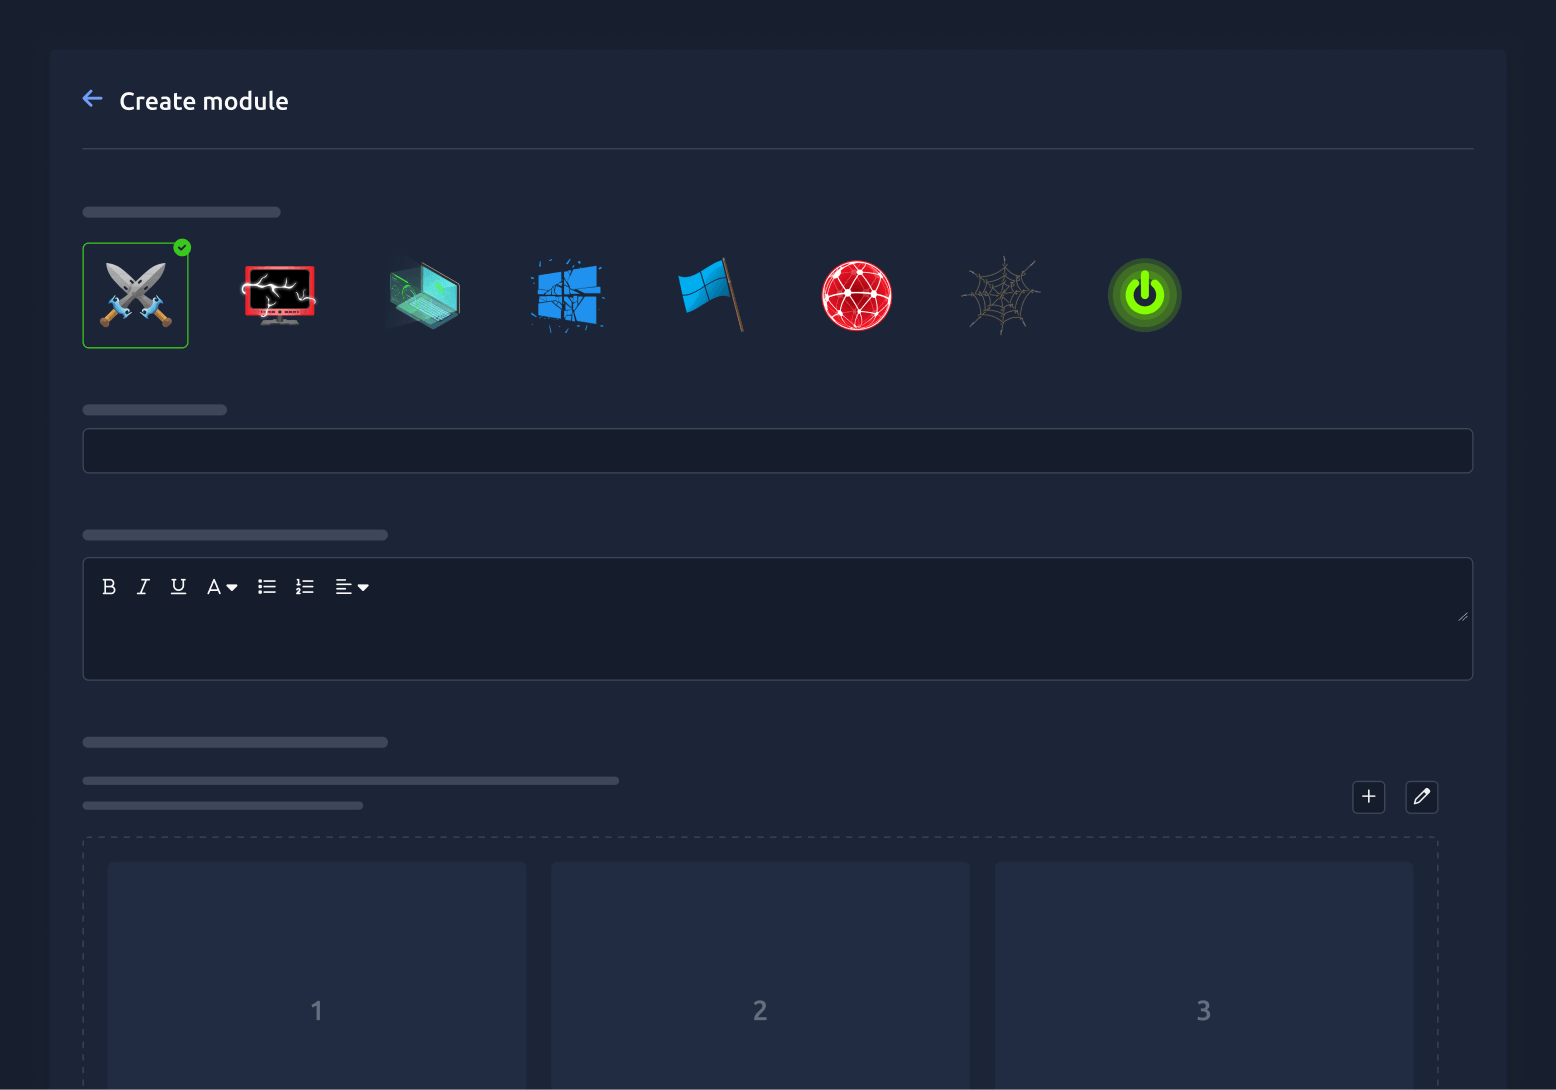The image size is (1556, 1090).
Task: Choose the cracked red monitor icon
Action: (279, 295)
